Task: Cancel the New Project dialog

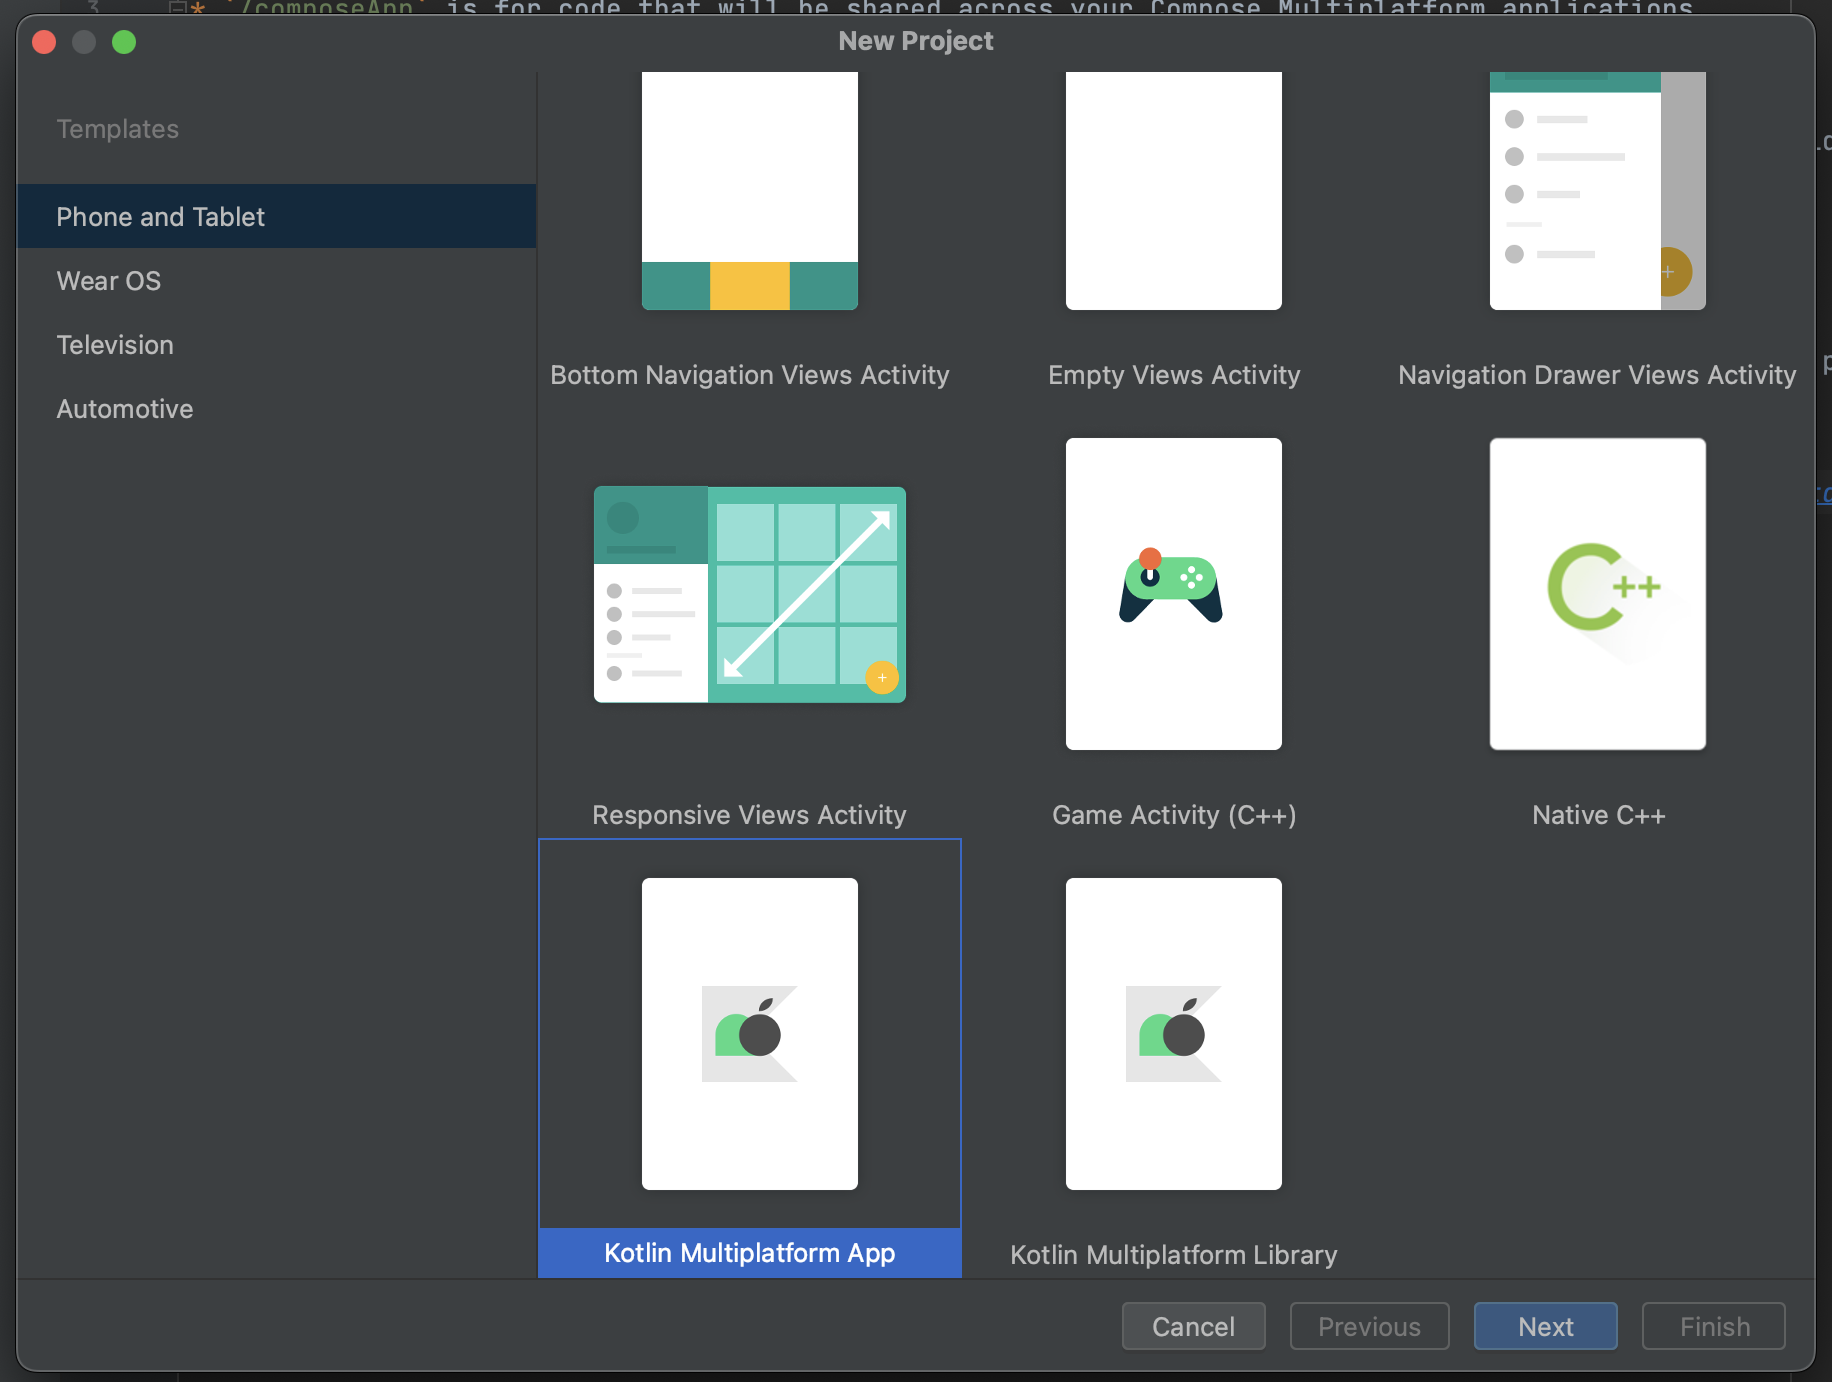Action: [x=1193, y=1326]
